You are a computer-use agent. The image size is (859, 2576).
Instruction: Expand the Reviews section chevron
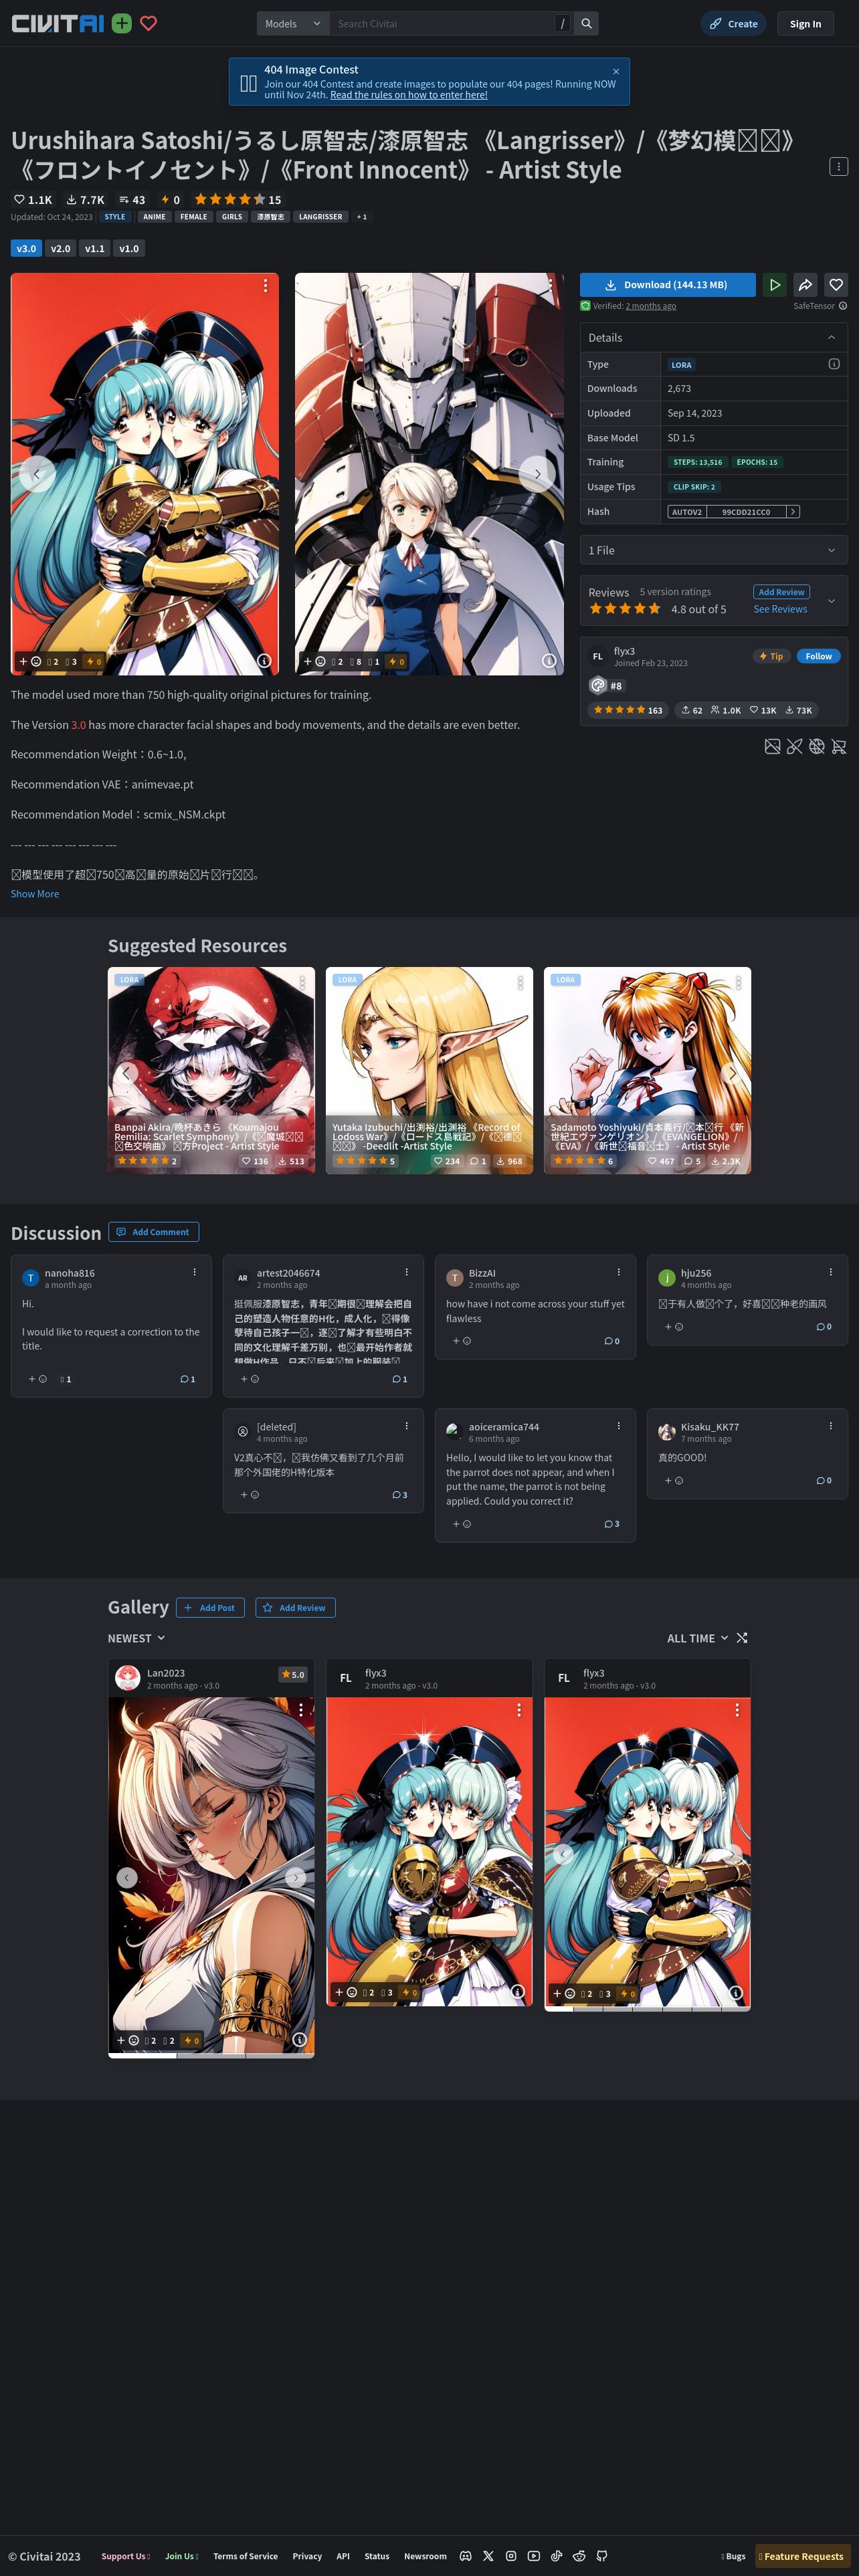coord(831,600)
